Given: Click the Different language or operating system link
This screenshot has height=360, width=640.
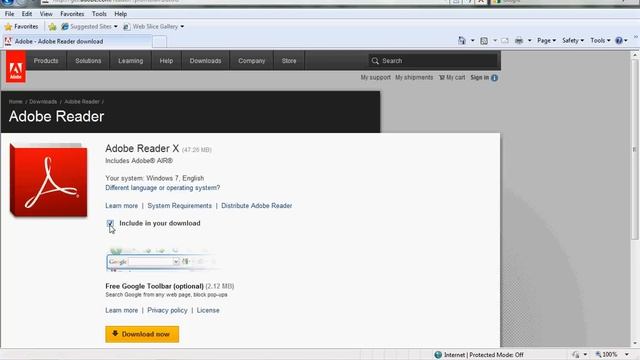Looking at the screenshot, I should 162,188.
